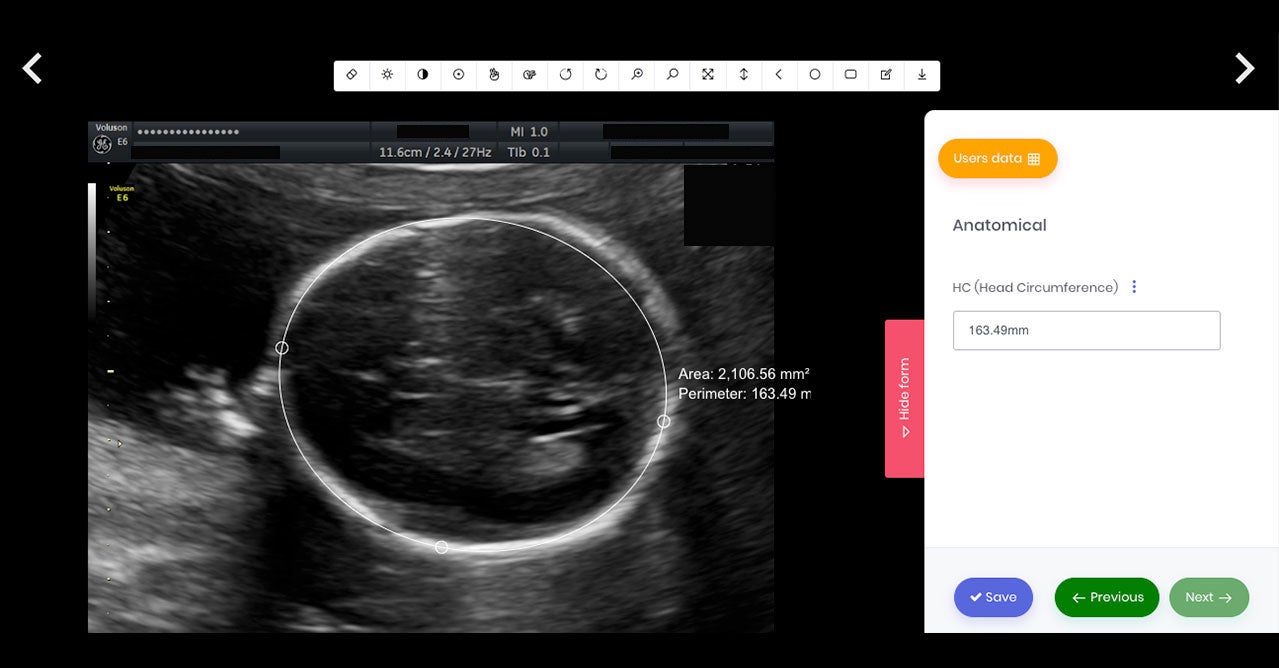Select the rectangle drawing tool
The image size is (1279, 668).
[x=850, y=75]
